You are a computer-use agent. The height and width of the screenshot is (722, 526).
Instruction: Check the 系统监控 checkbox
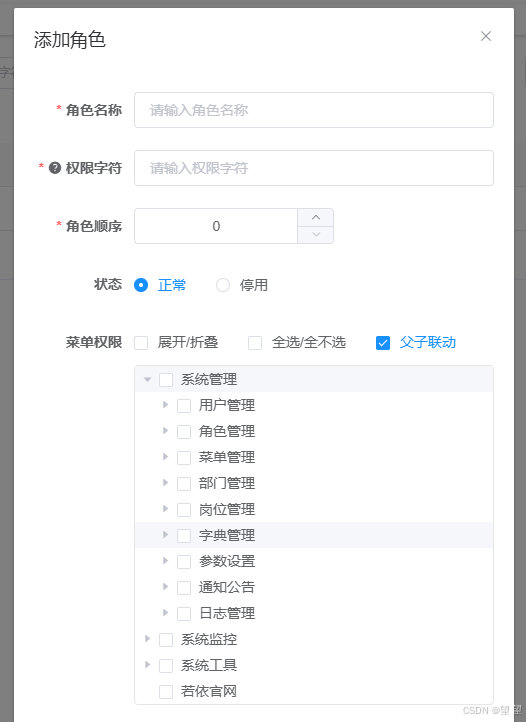166,640
